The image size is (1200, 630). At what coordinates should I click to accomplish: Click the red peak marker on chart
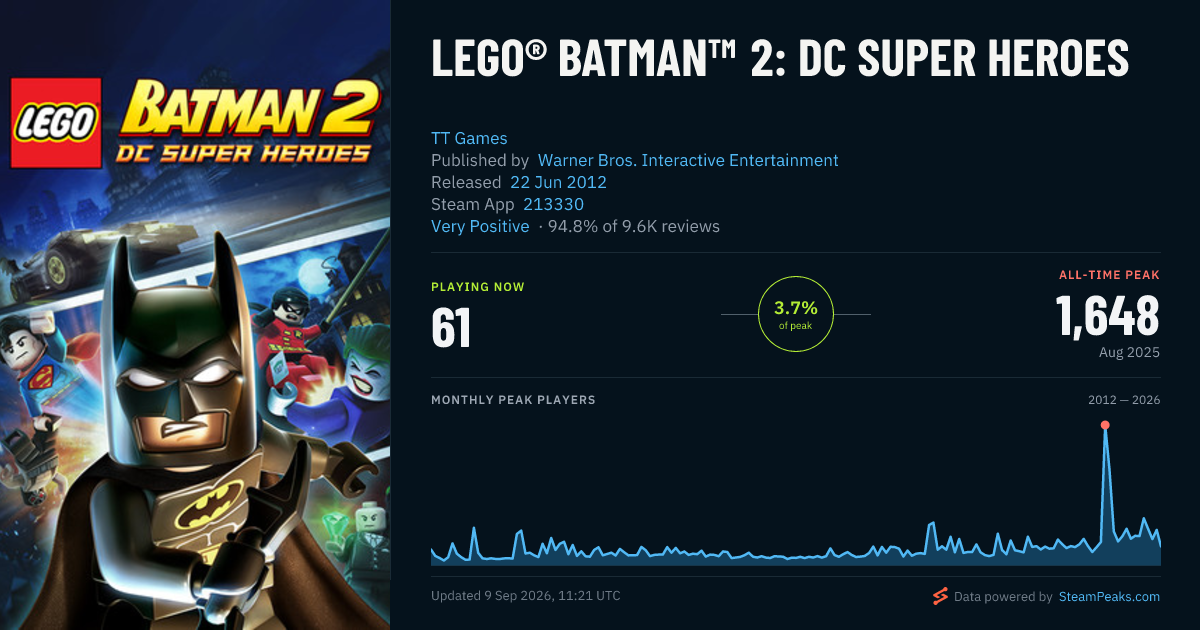pyautogui.click(x=1105, y=425)
